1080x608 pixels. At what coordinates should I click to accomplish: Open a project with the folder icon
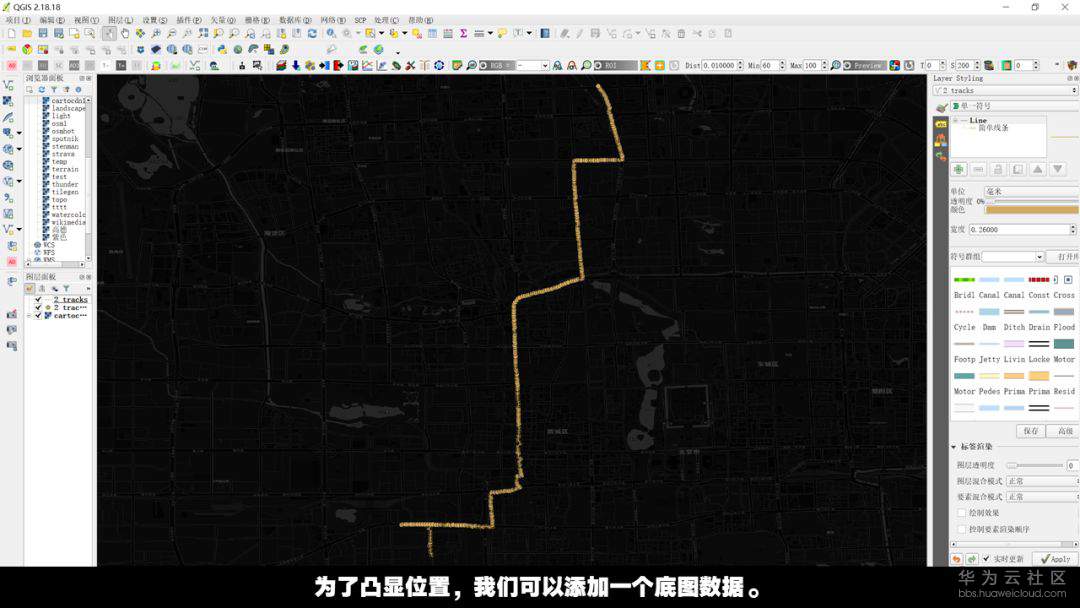click(x=27, y=33)
